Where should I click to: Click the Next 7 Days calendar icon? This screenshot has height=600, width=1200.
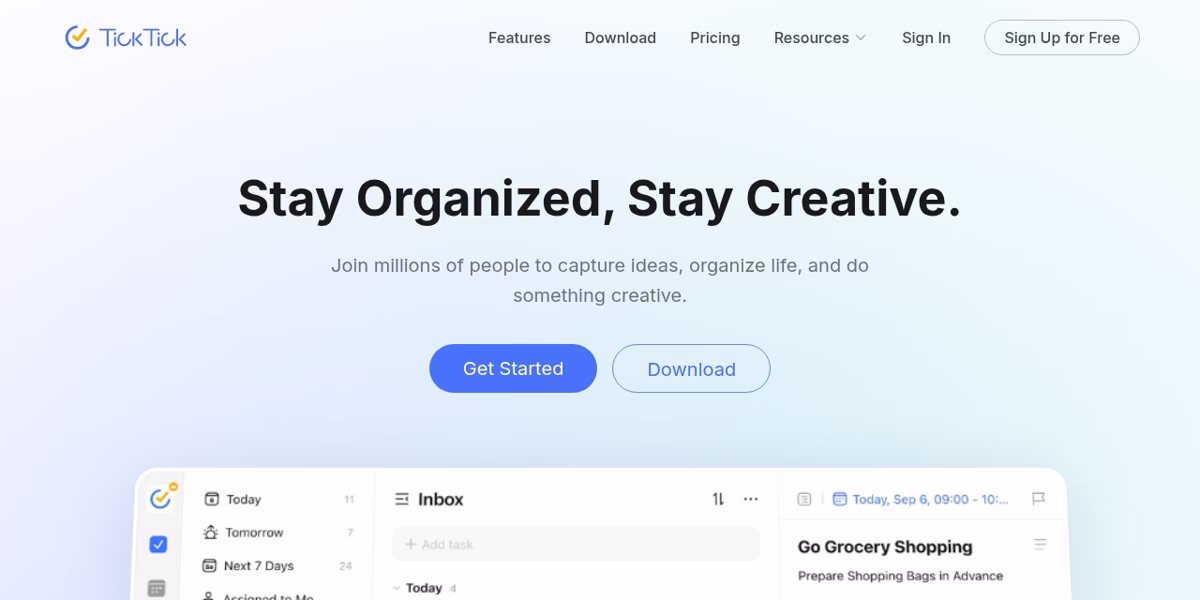tap(210, 566)
